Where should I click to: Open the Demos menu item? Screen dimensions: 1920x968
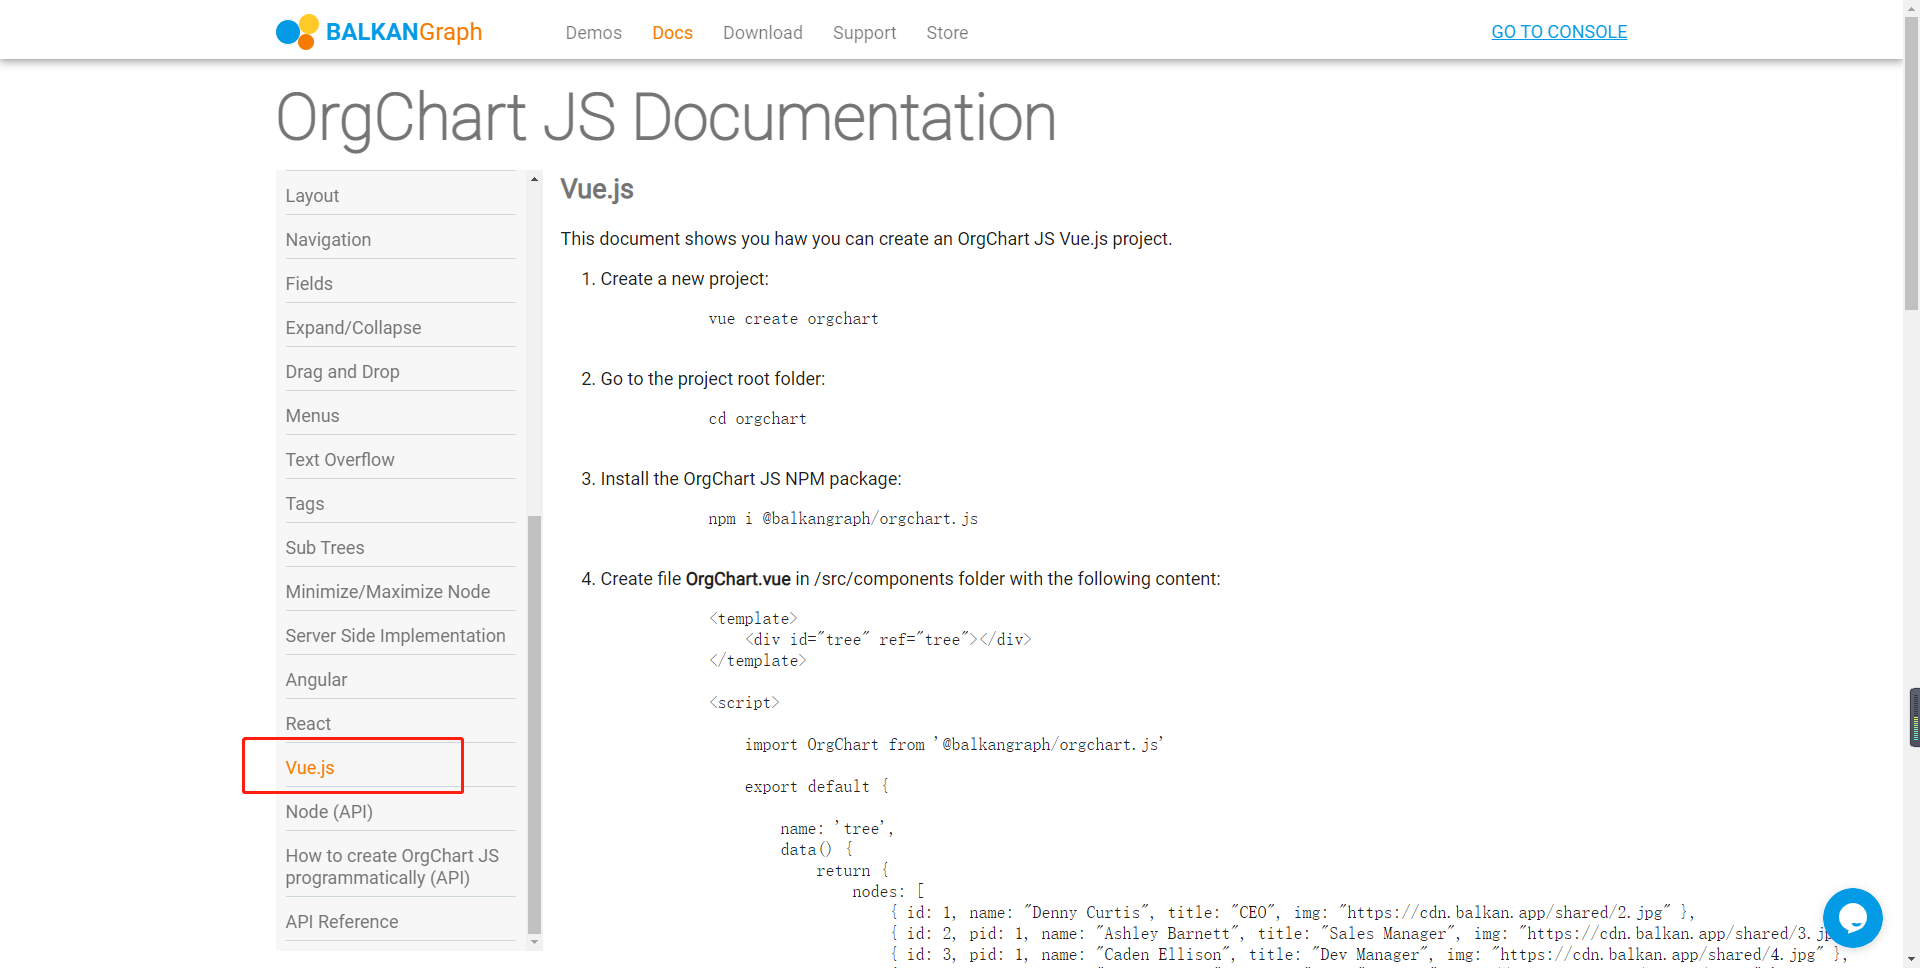[x=593, y=33]
